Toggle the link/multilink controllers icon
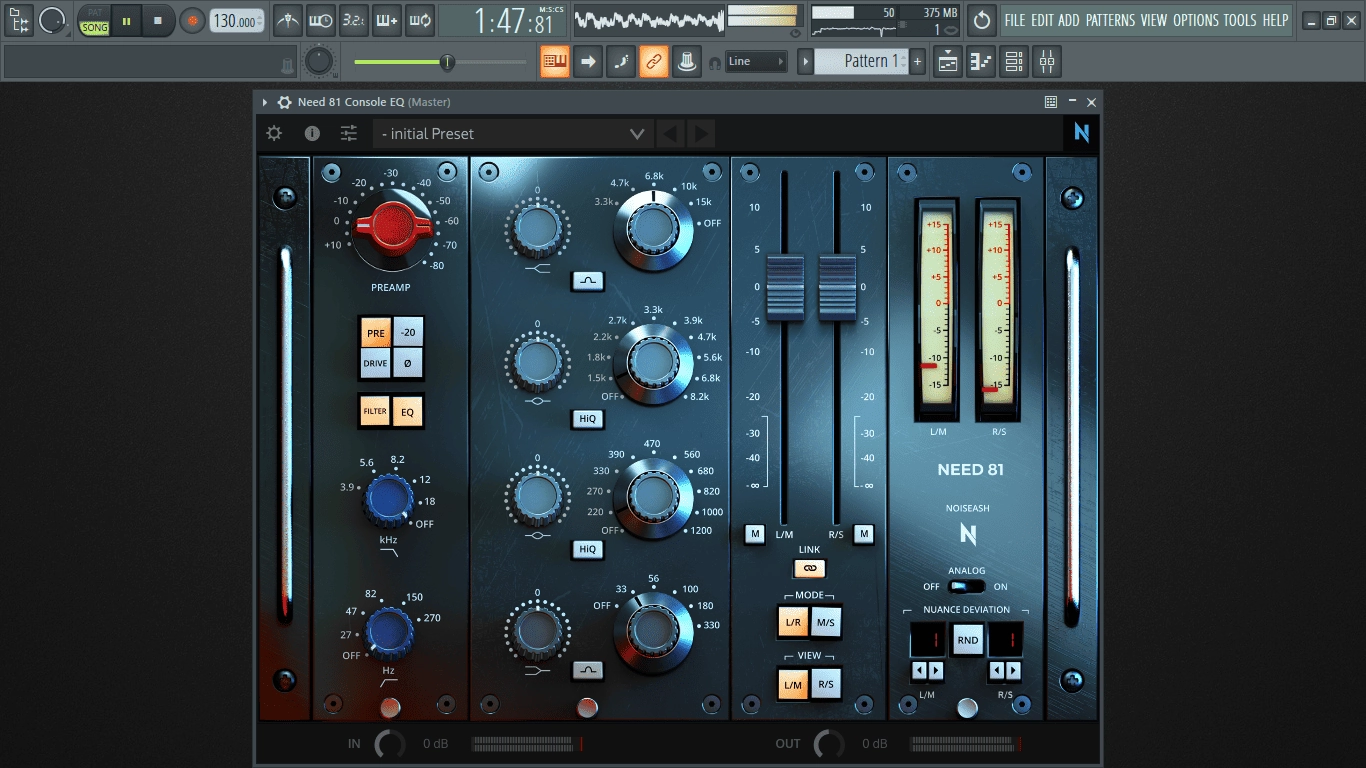1366x768 pixels. coord(653,61)
